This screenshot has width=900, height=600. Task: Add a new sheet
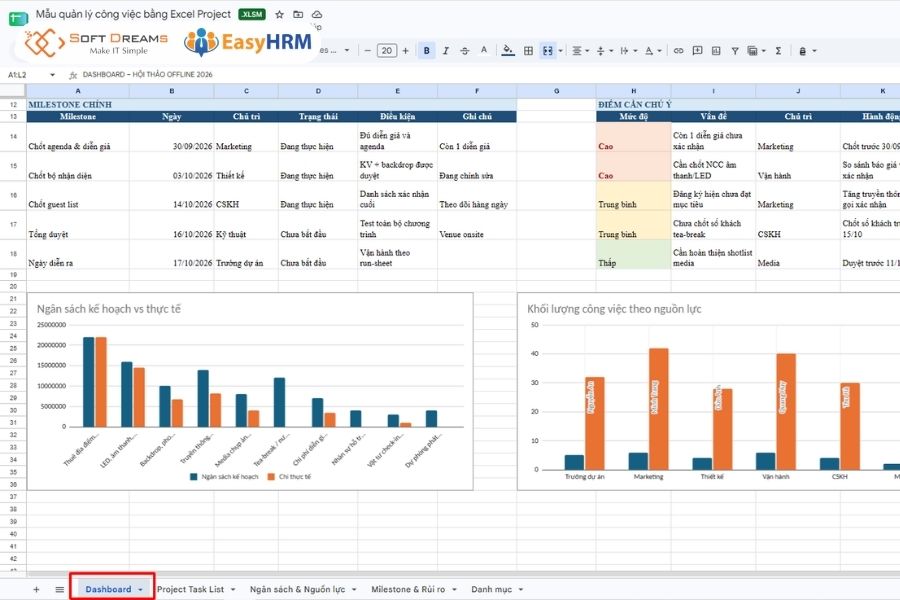(x=36, y=589)
